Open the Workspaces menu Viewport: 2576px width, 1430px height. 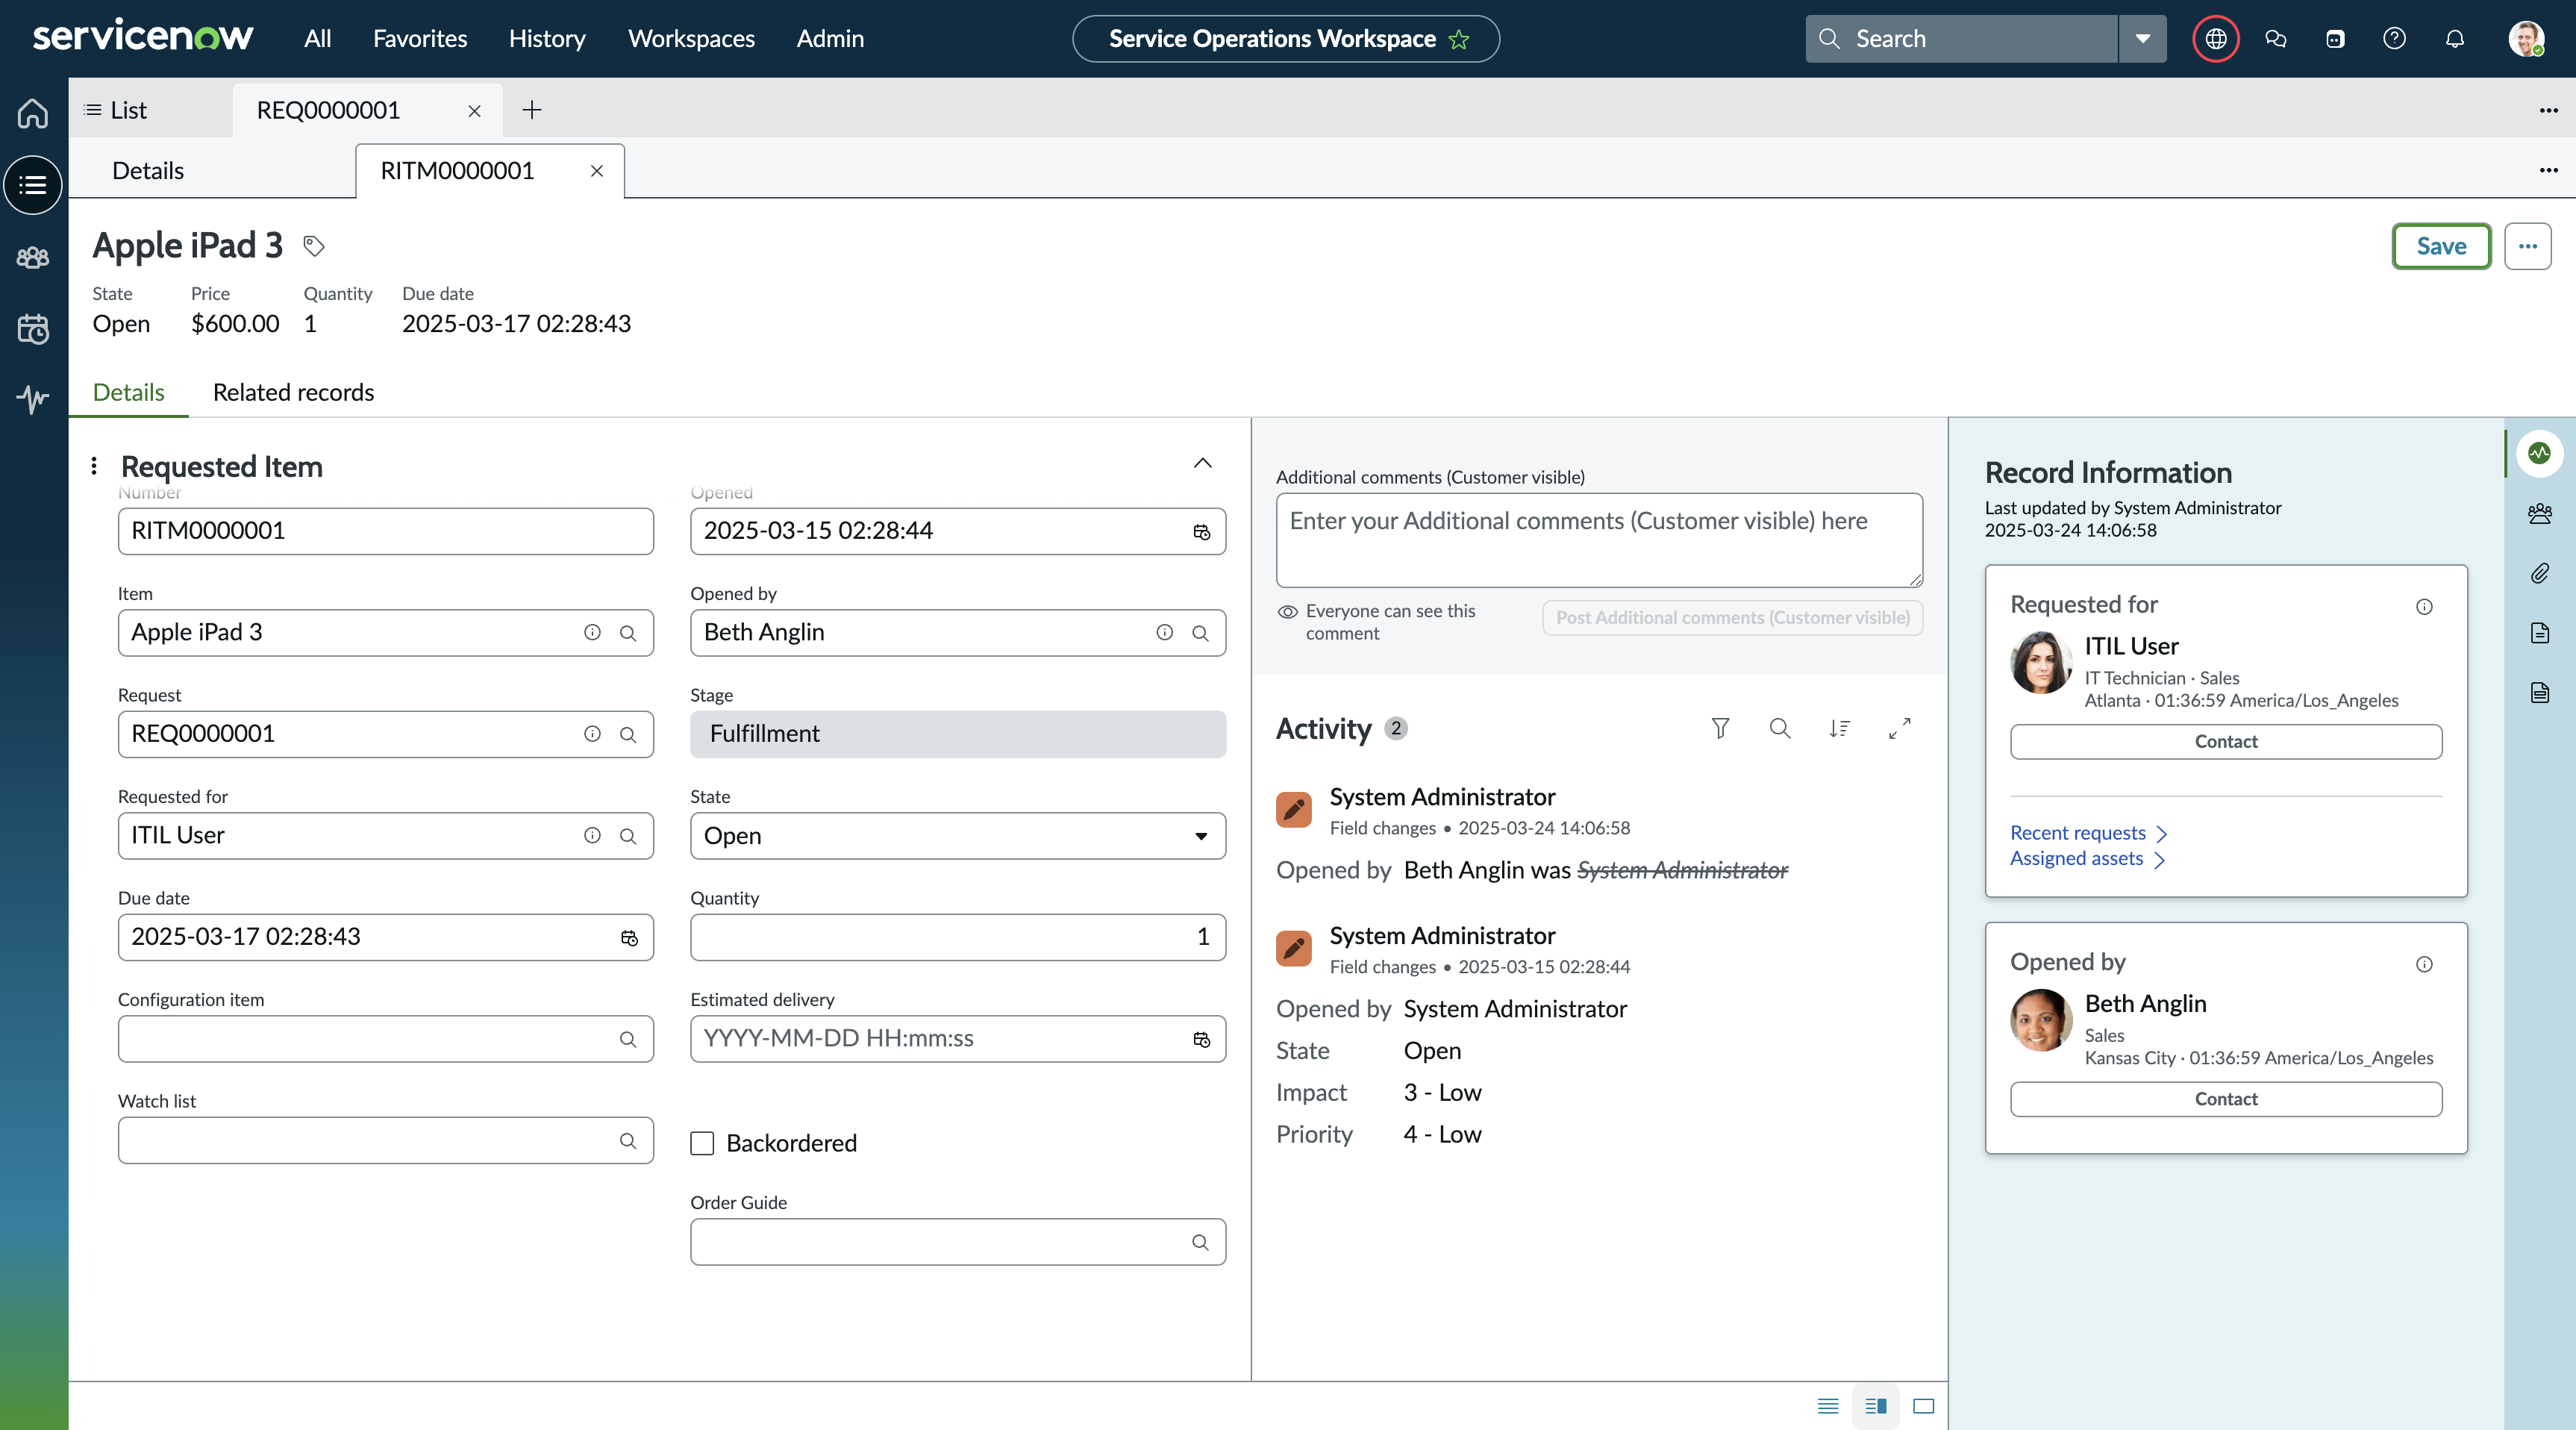[x=691, y=39]
